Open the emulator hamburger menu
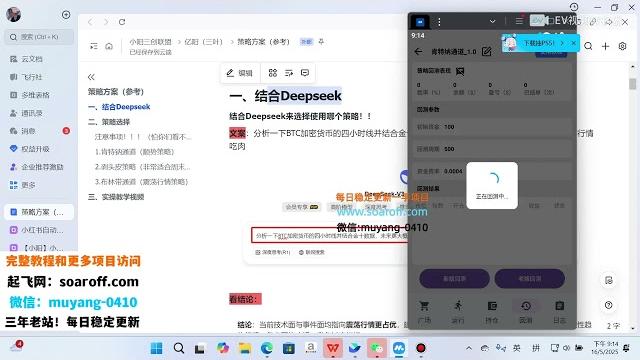The height and width of the screenshot is (360, 640). click(x=519, y=21)
